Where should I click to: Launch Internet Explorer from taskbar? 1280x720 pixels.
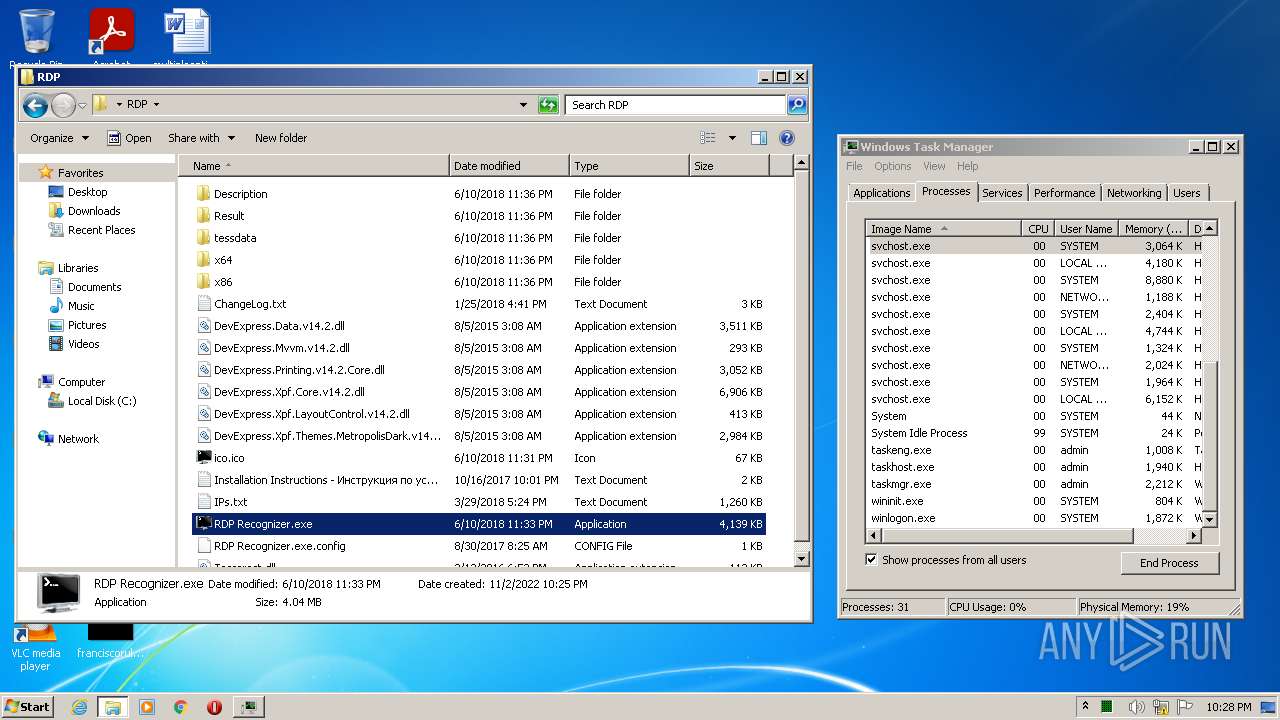click(79, 707)
